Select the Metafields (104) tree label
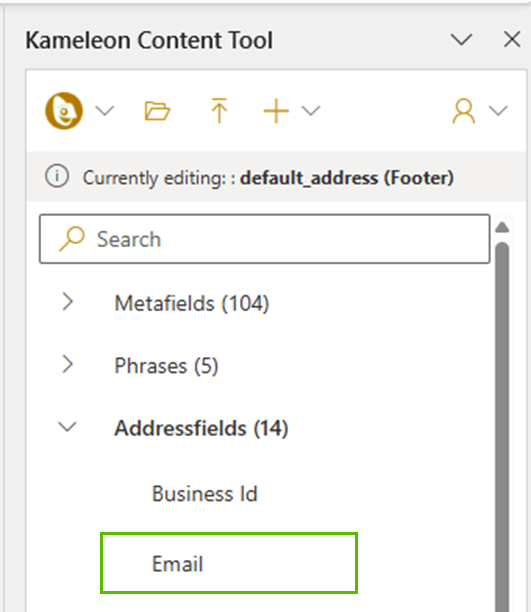 pyautogui.click(x=192, y=303)
